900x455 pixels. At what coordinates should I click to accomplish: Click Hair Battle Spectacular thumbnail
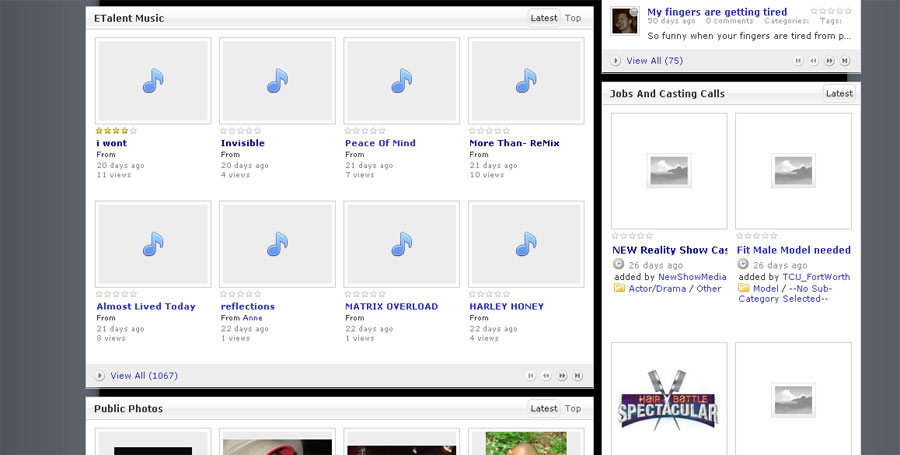[669, 400]
